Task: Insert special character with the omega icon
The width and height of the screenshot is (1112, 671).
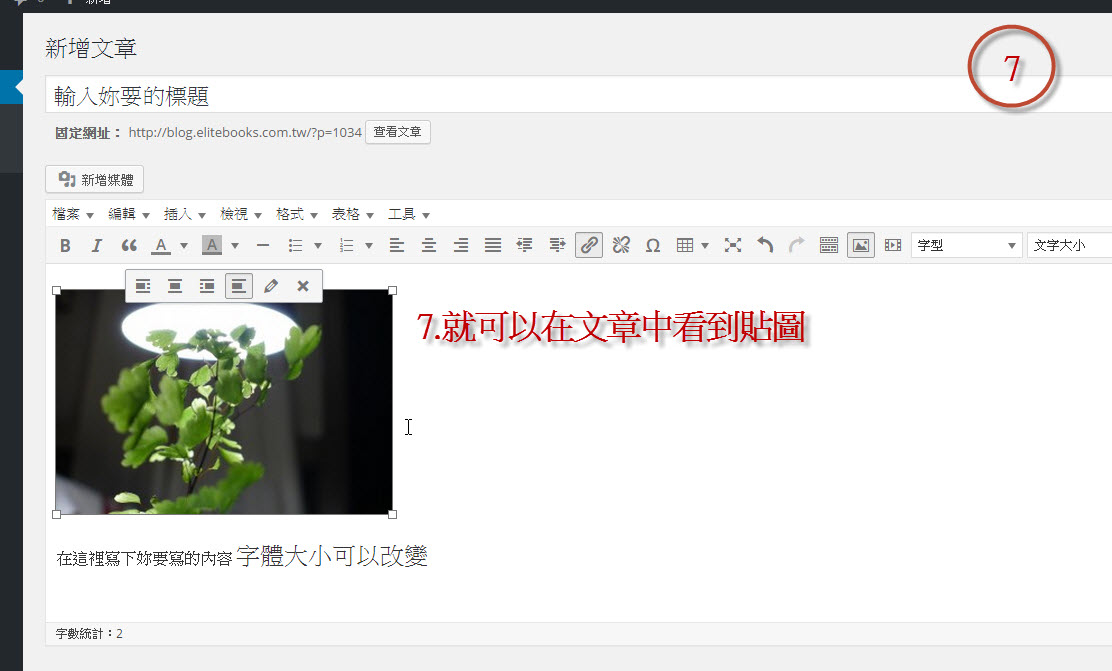Action: point(653,245)
